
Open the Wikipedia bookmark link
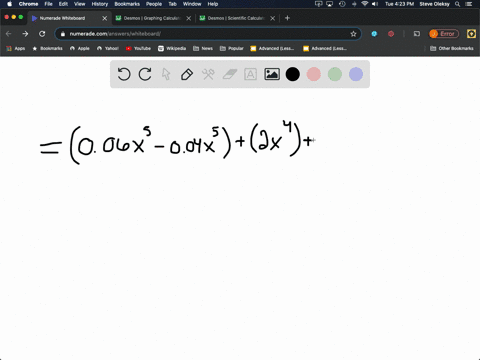[x=172, y=48]
